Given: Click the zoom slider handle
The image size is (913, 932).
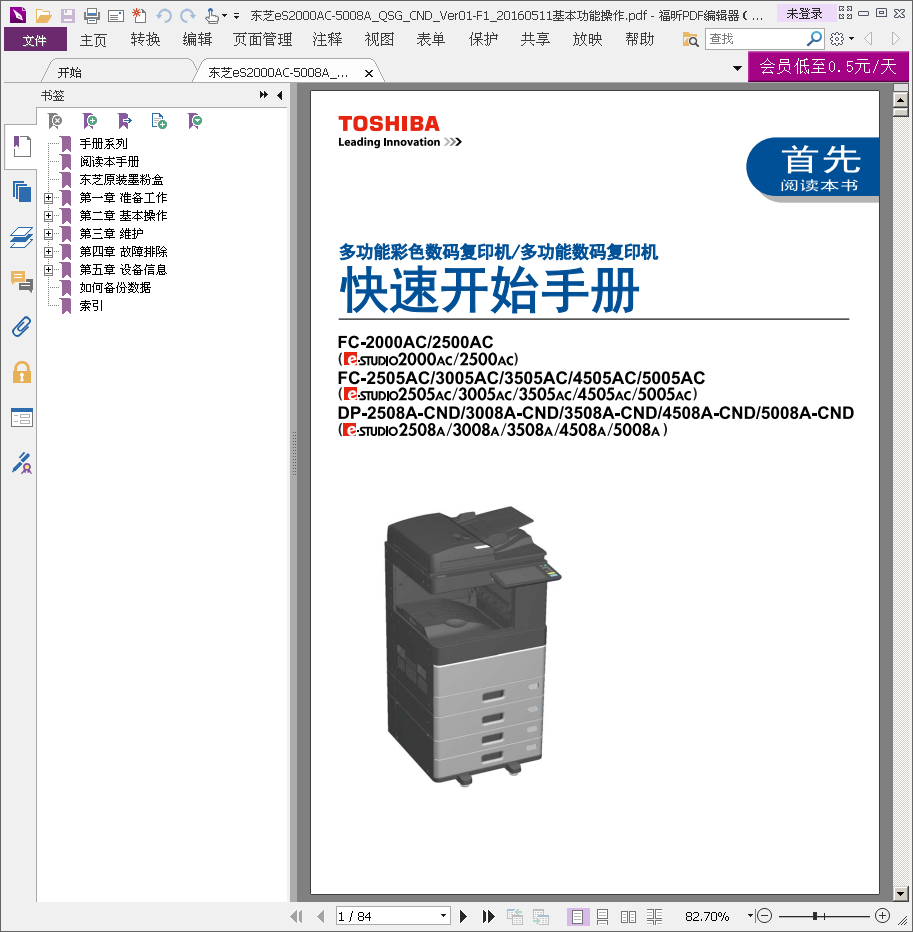Looking at the screenshot, I should point(815,916).
